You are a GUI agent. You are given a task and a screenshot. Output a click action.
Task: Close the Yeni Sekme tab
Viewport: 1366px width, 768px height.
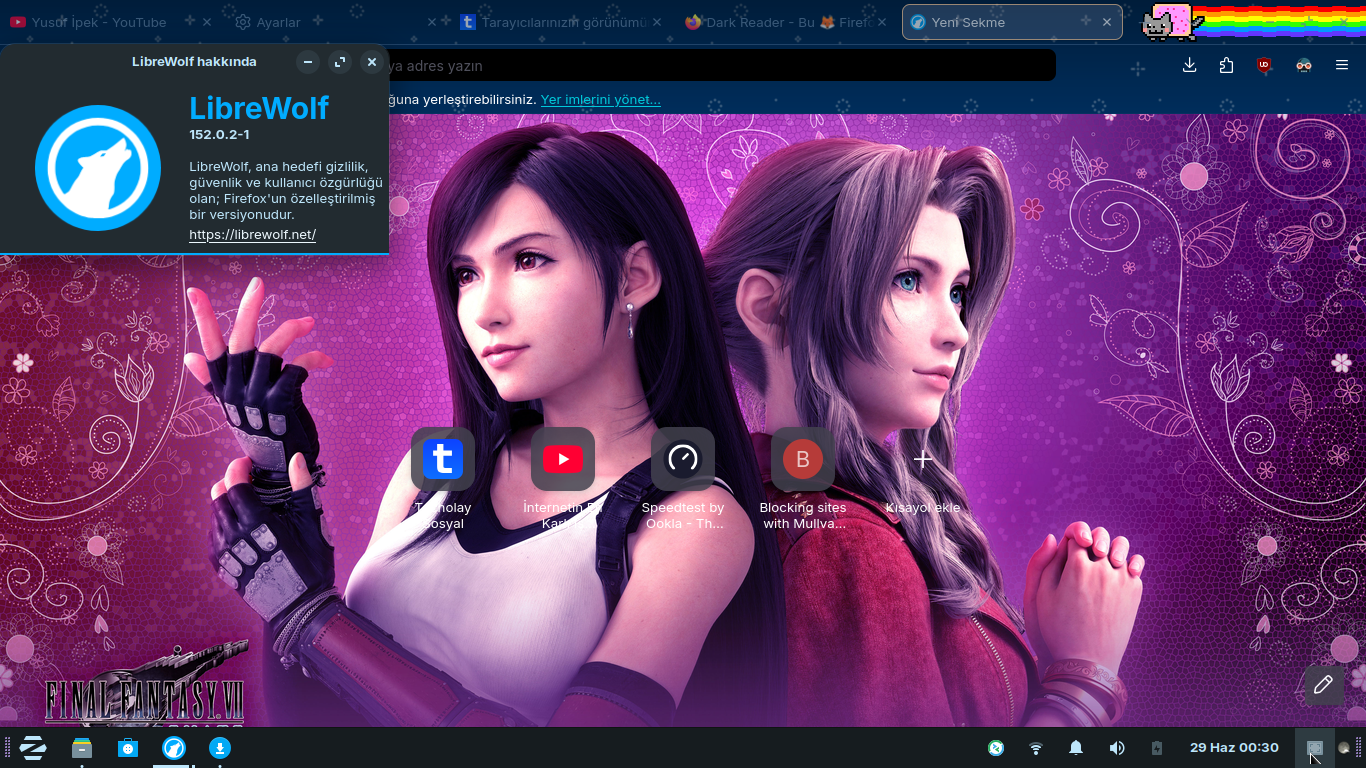coord(1107,22)
